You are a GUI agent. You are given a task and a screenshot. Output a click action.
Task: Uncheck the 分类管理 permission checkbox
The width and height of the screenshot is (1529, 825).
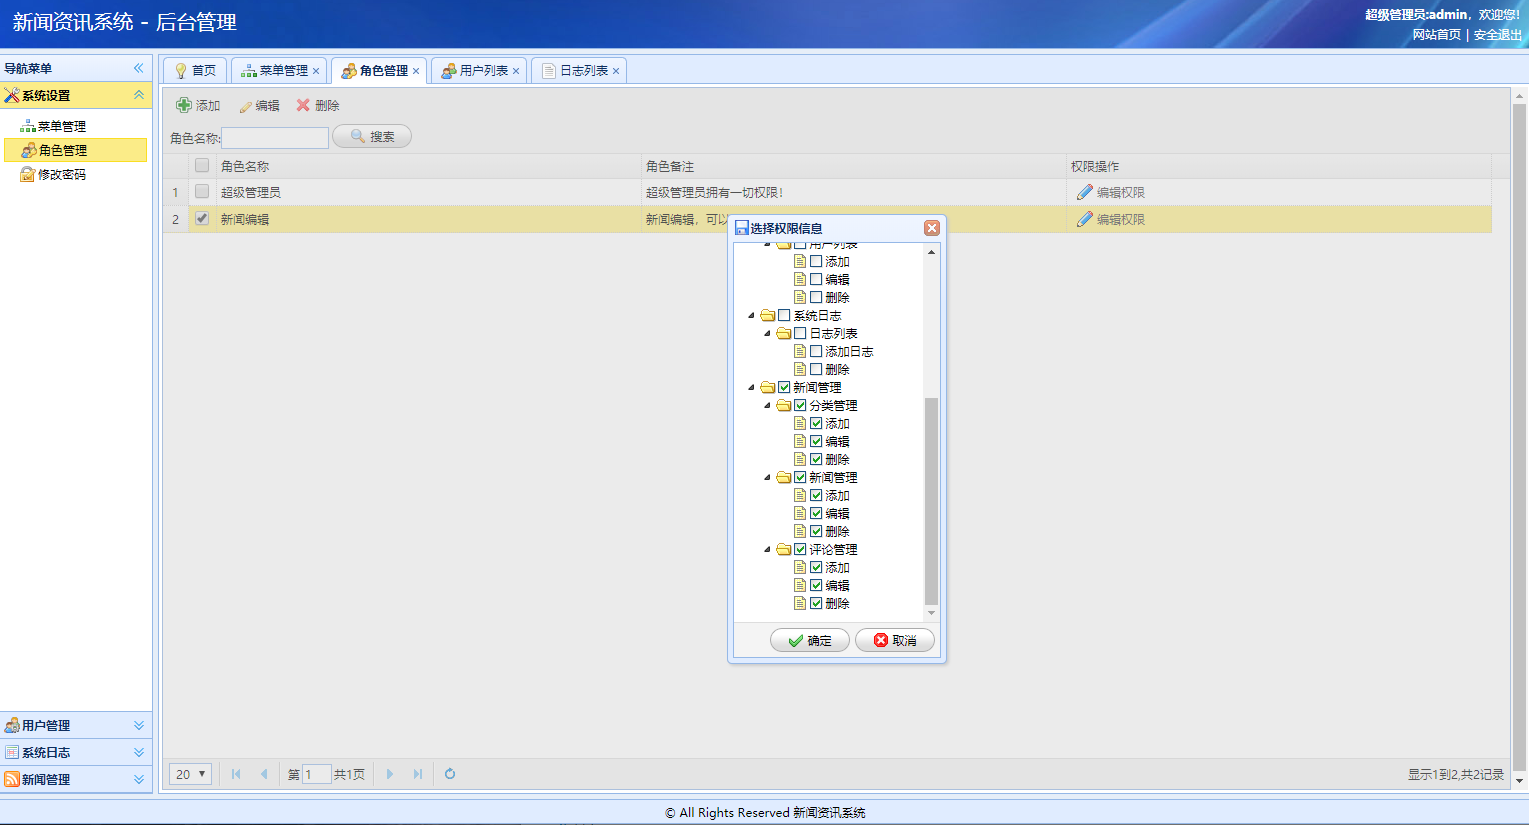(800, 405)
